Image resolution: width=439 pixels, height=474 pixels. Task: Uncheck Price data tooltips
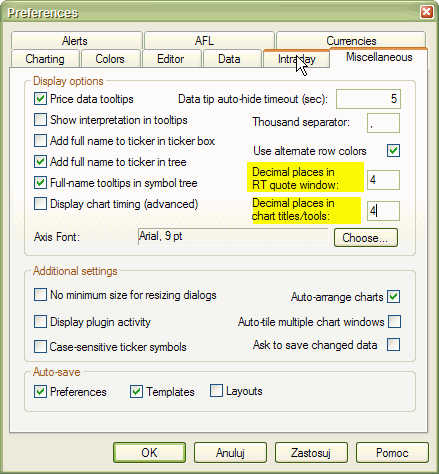pyautogui.click(x=40, y=99)
